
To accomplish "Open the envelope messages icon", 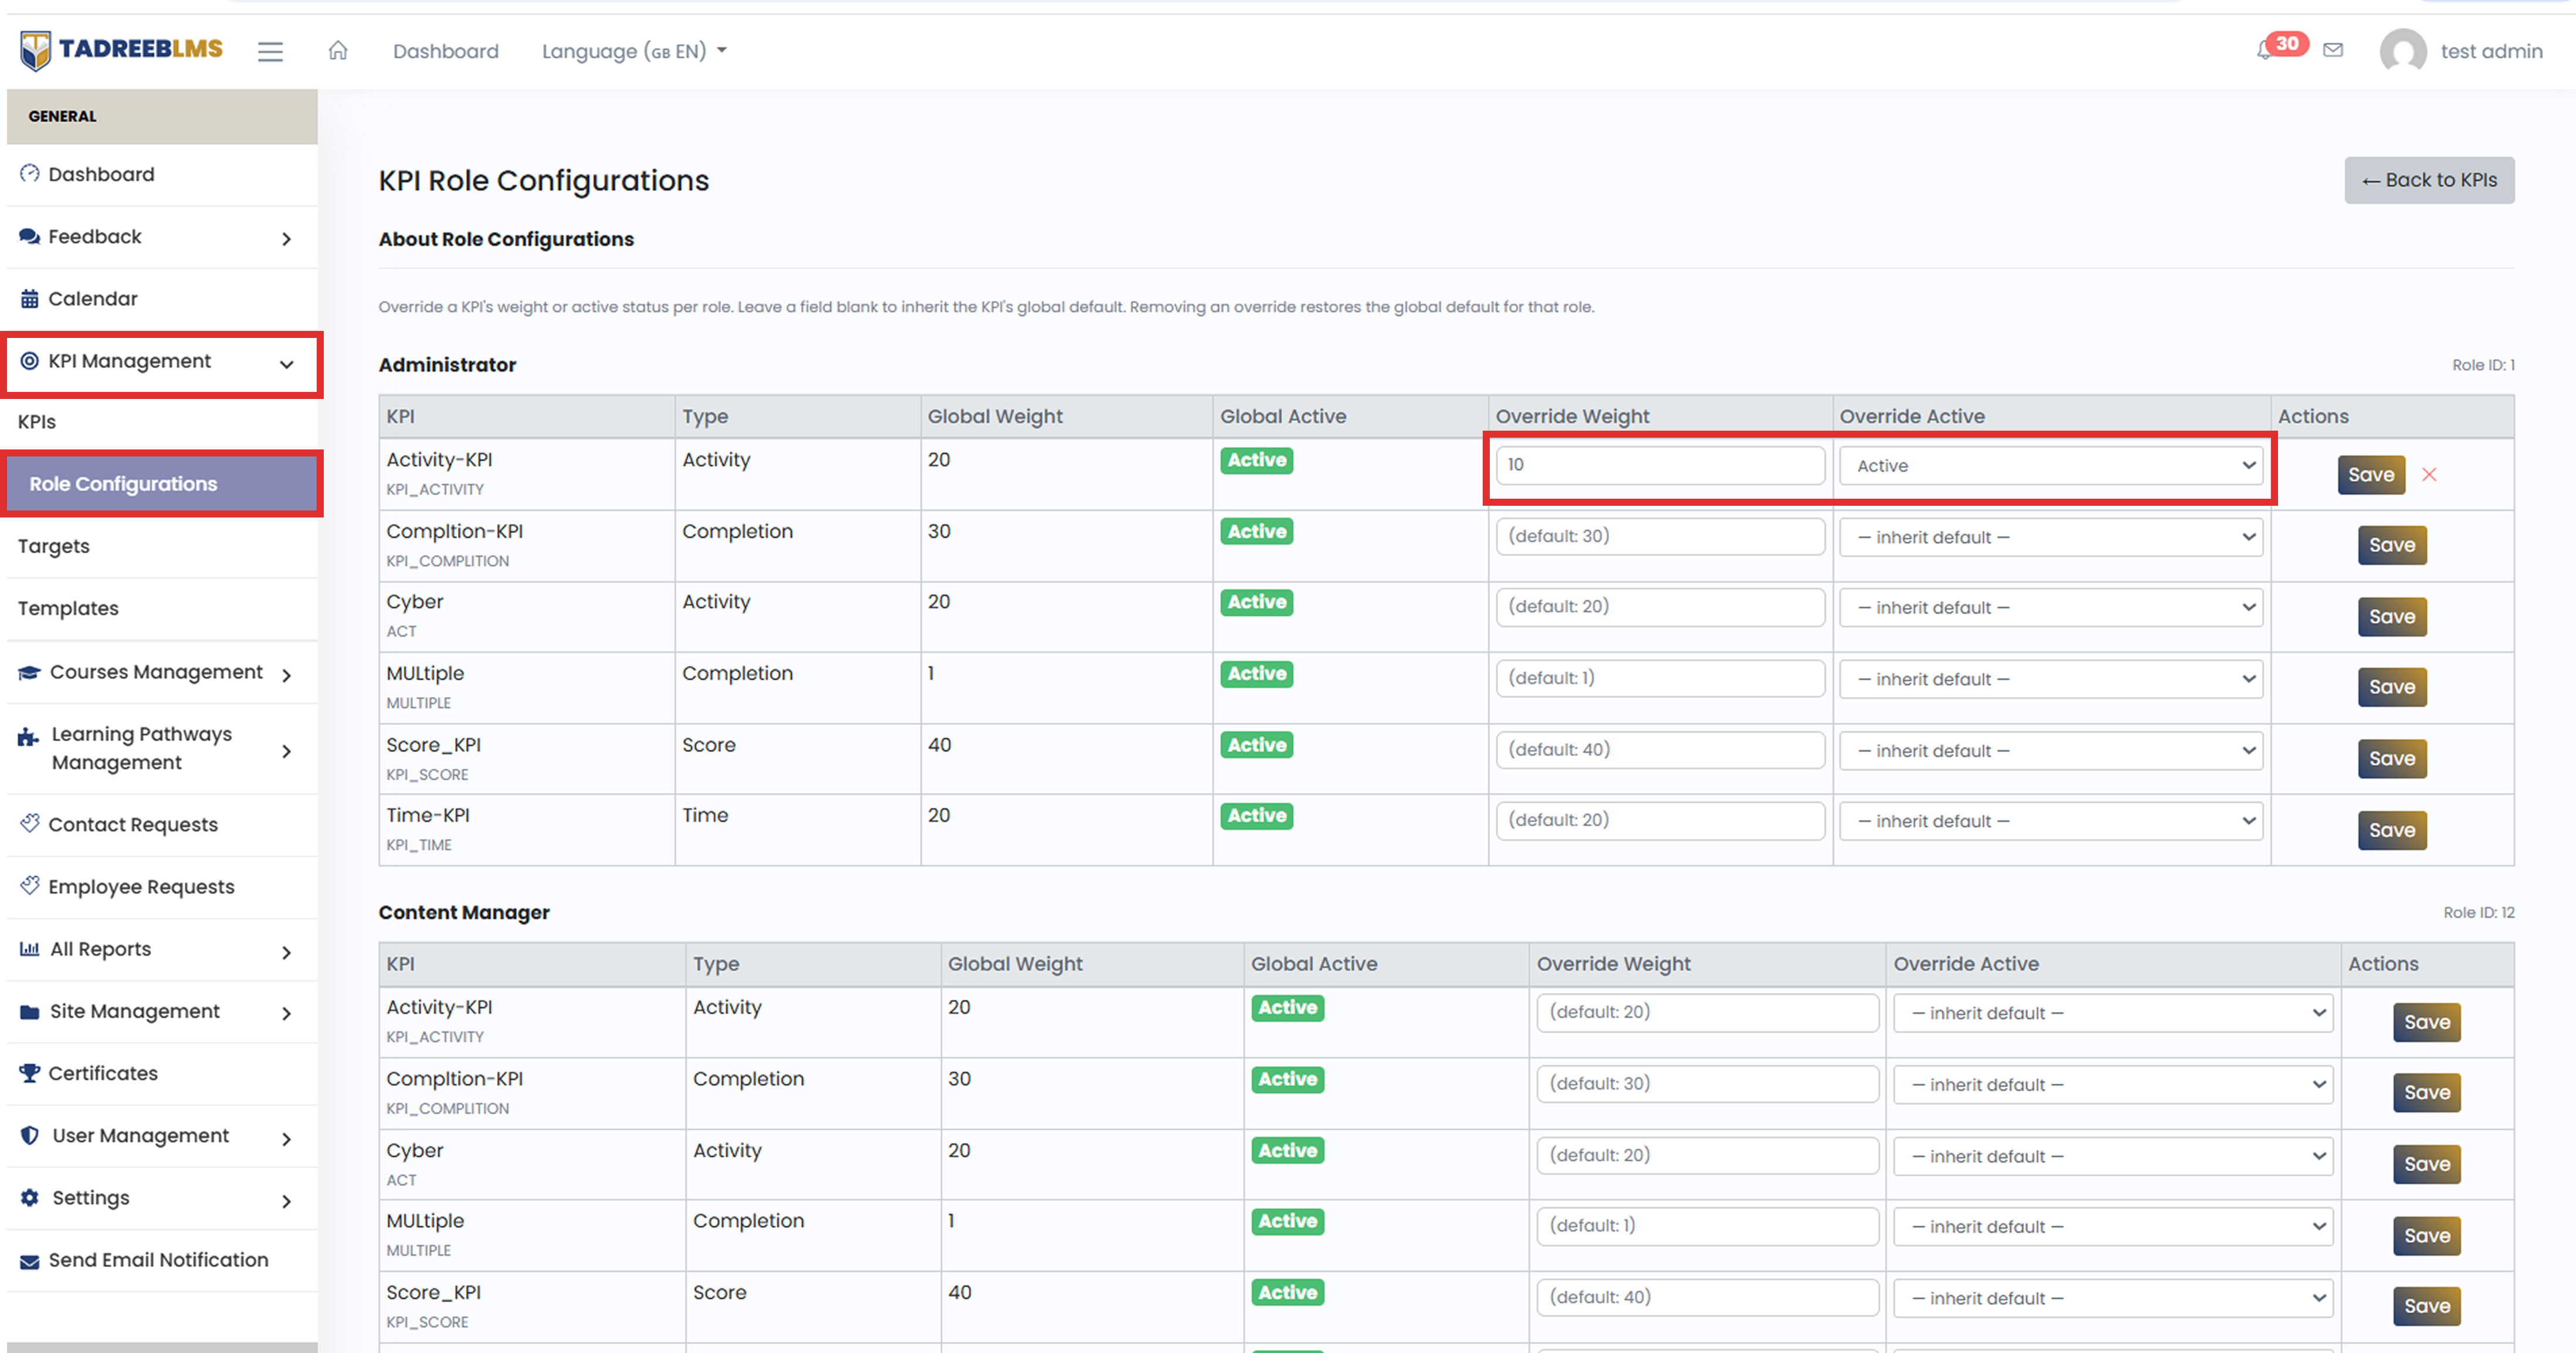I will tap(2333, 50).
